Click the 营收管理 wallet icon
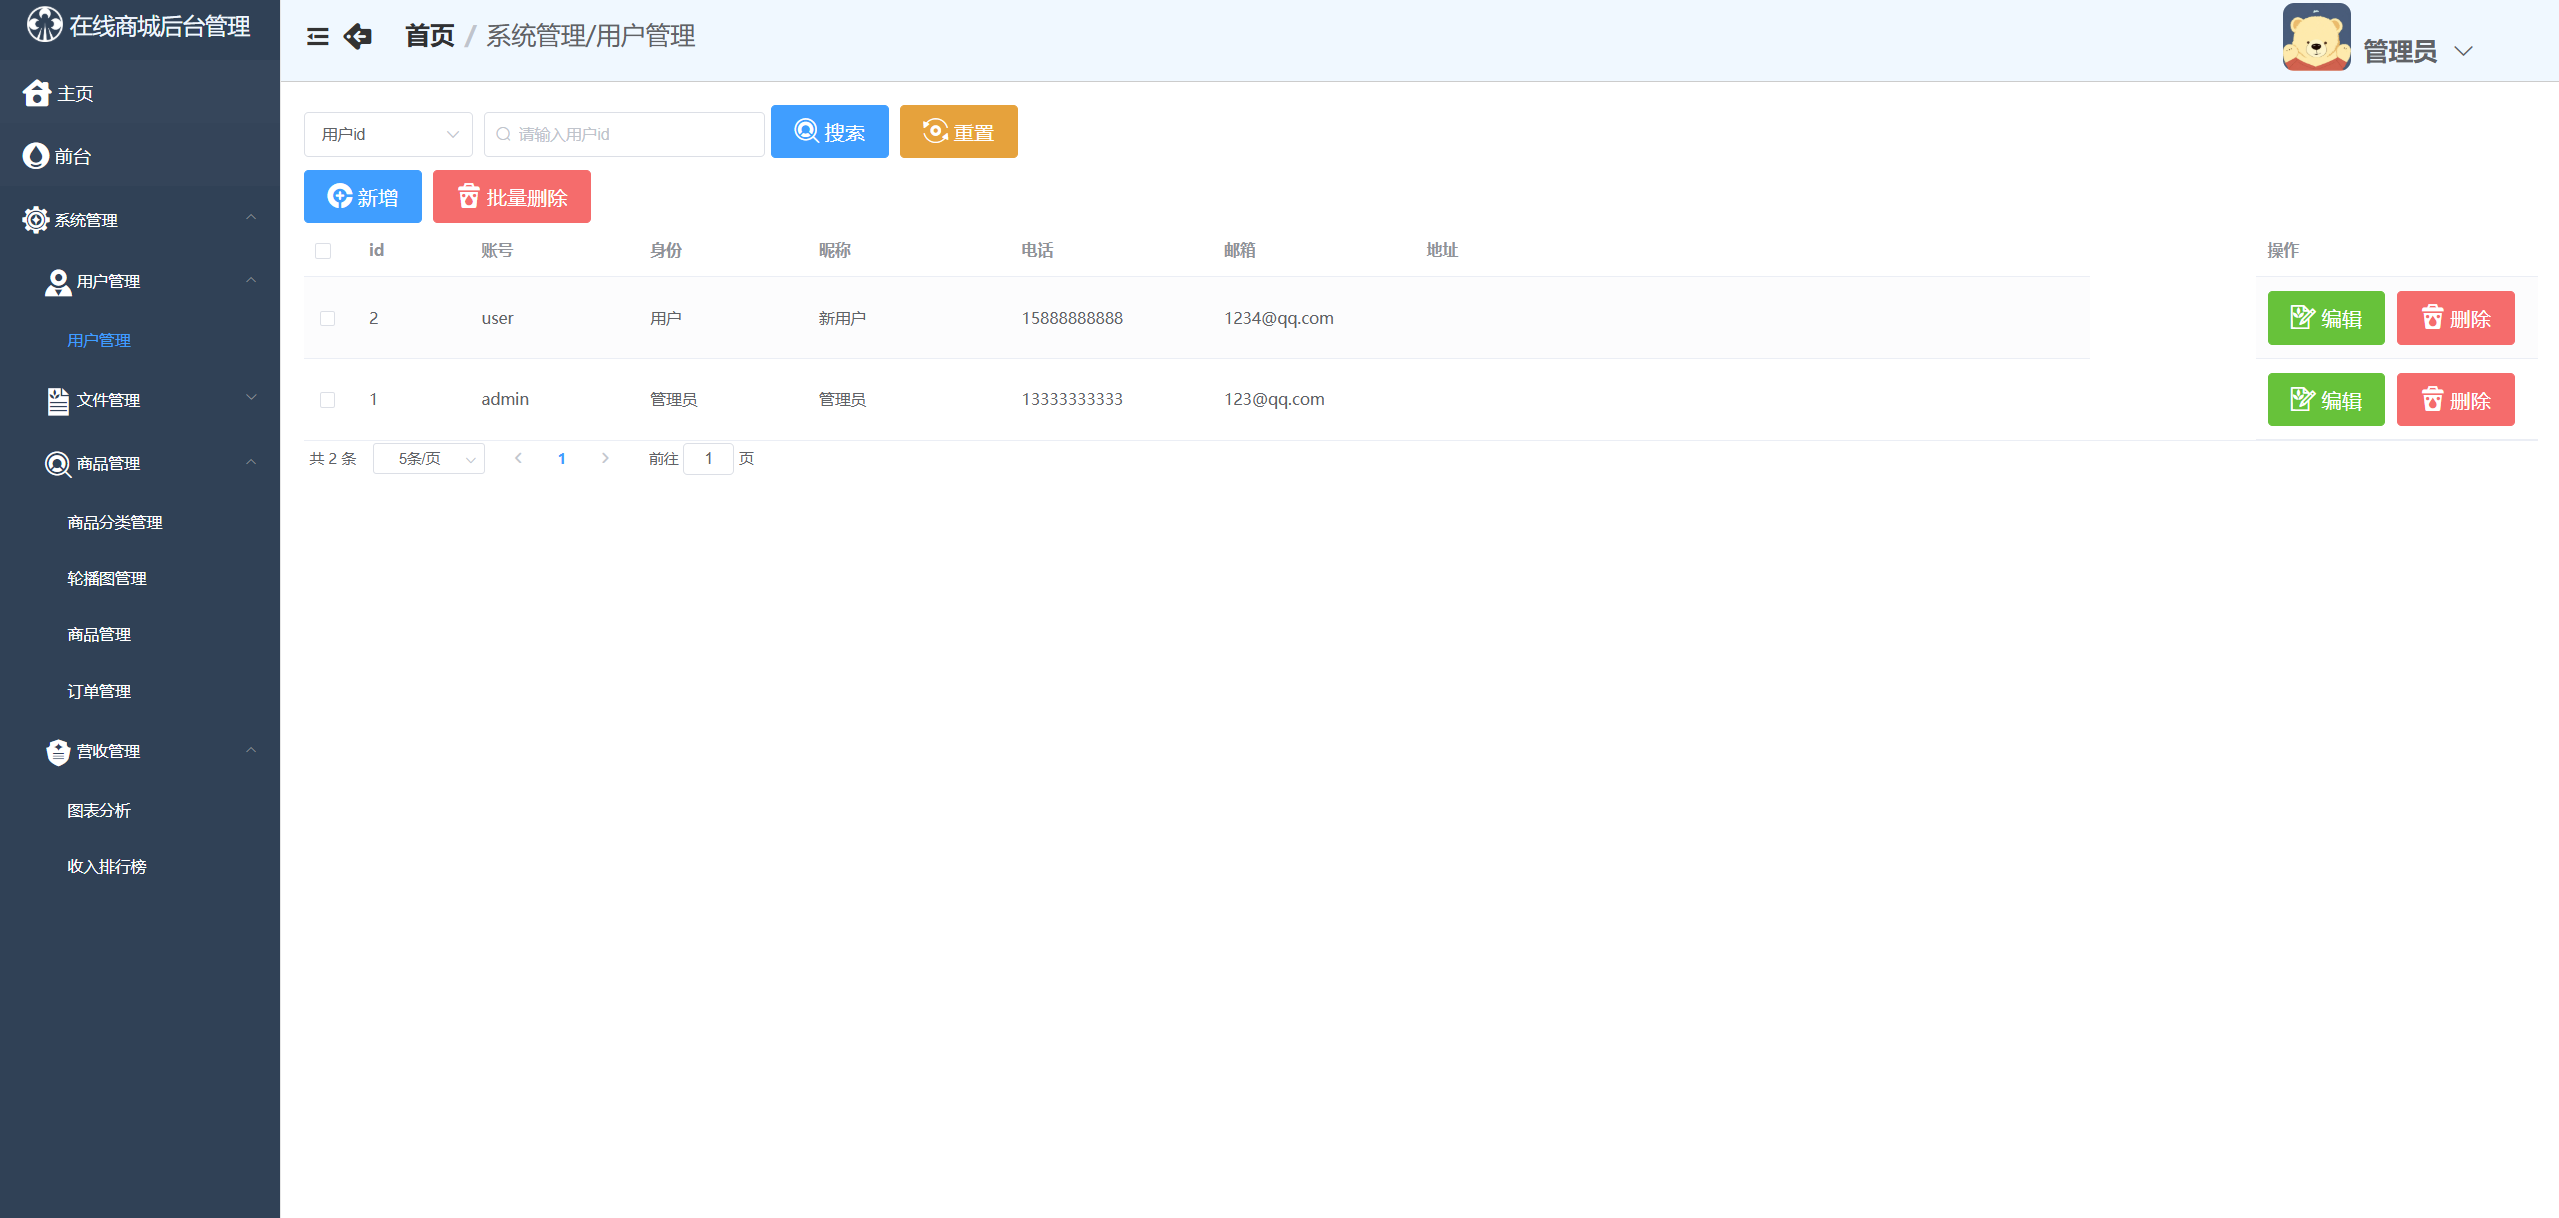 click(x=58, y=752)
